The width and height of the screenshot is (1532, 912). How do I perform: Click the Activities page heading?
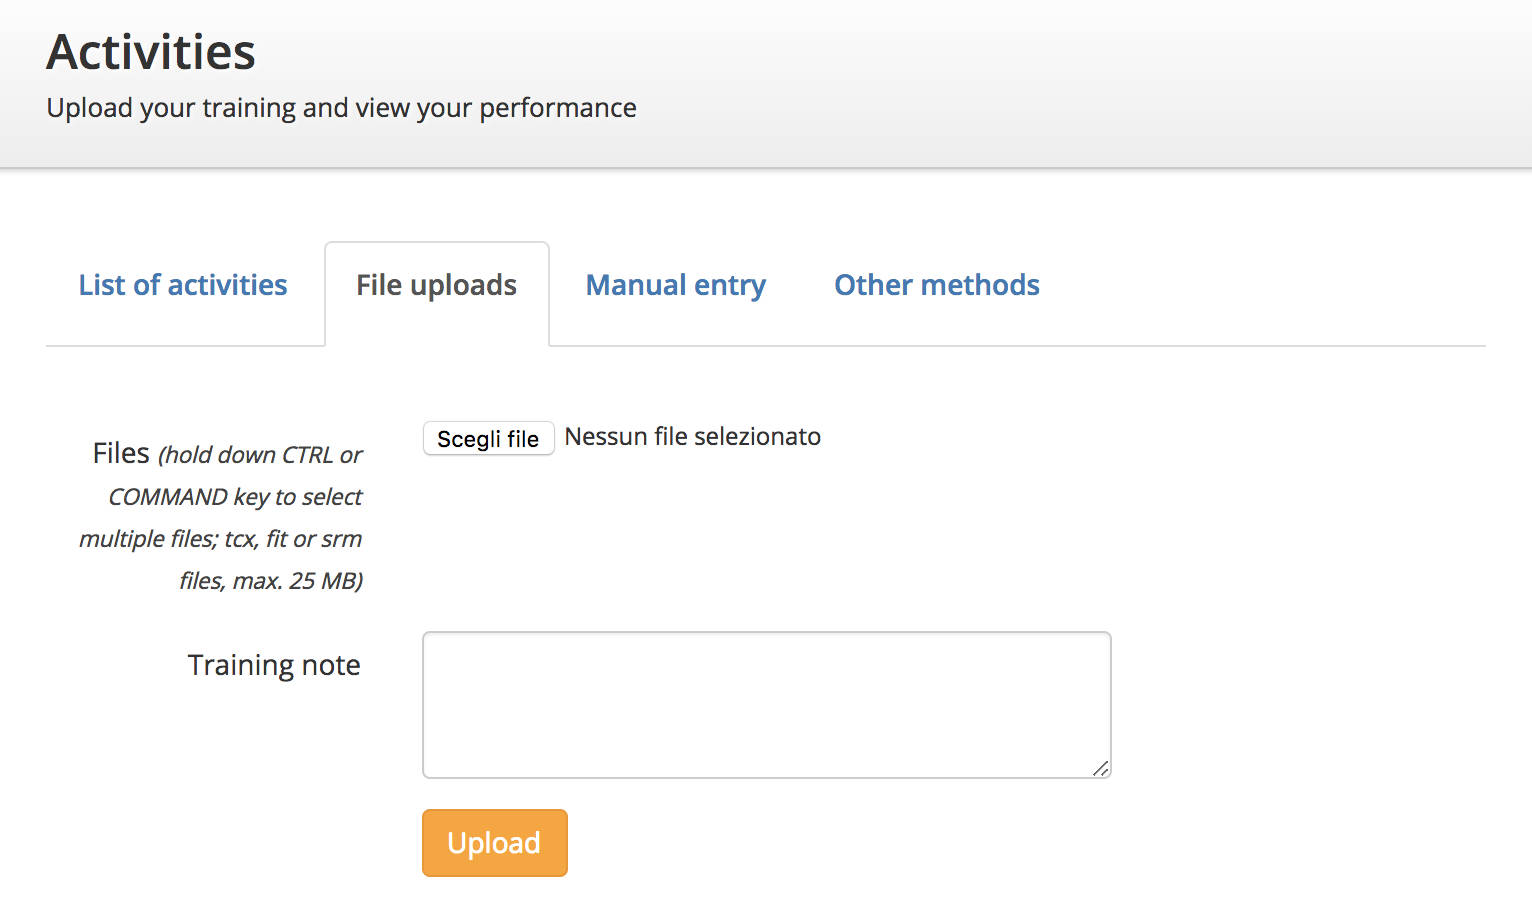(151, 52)
